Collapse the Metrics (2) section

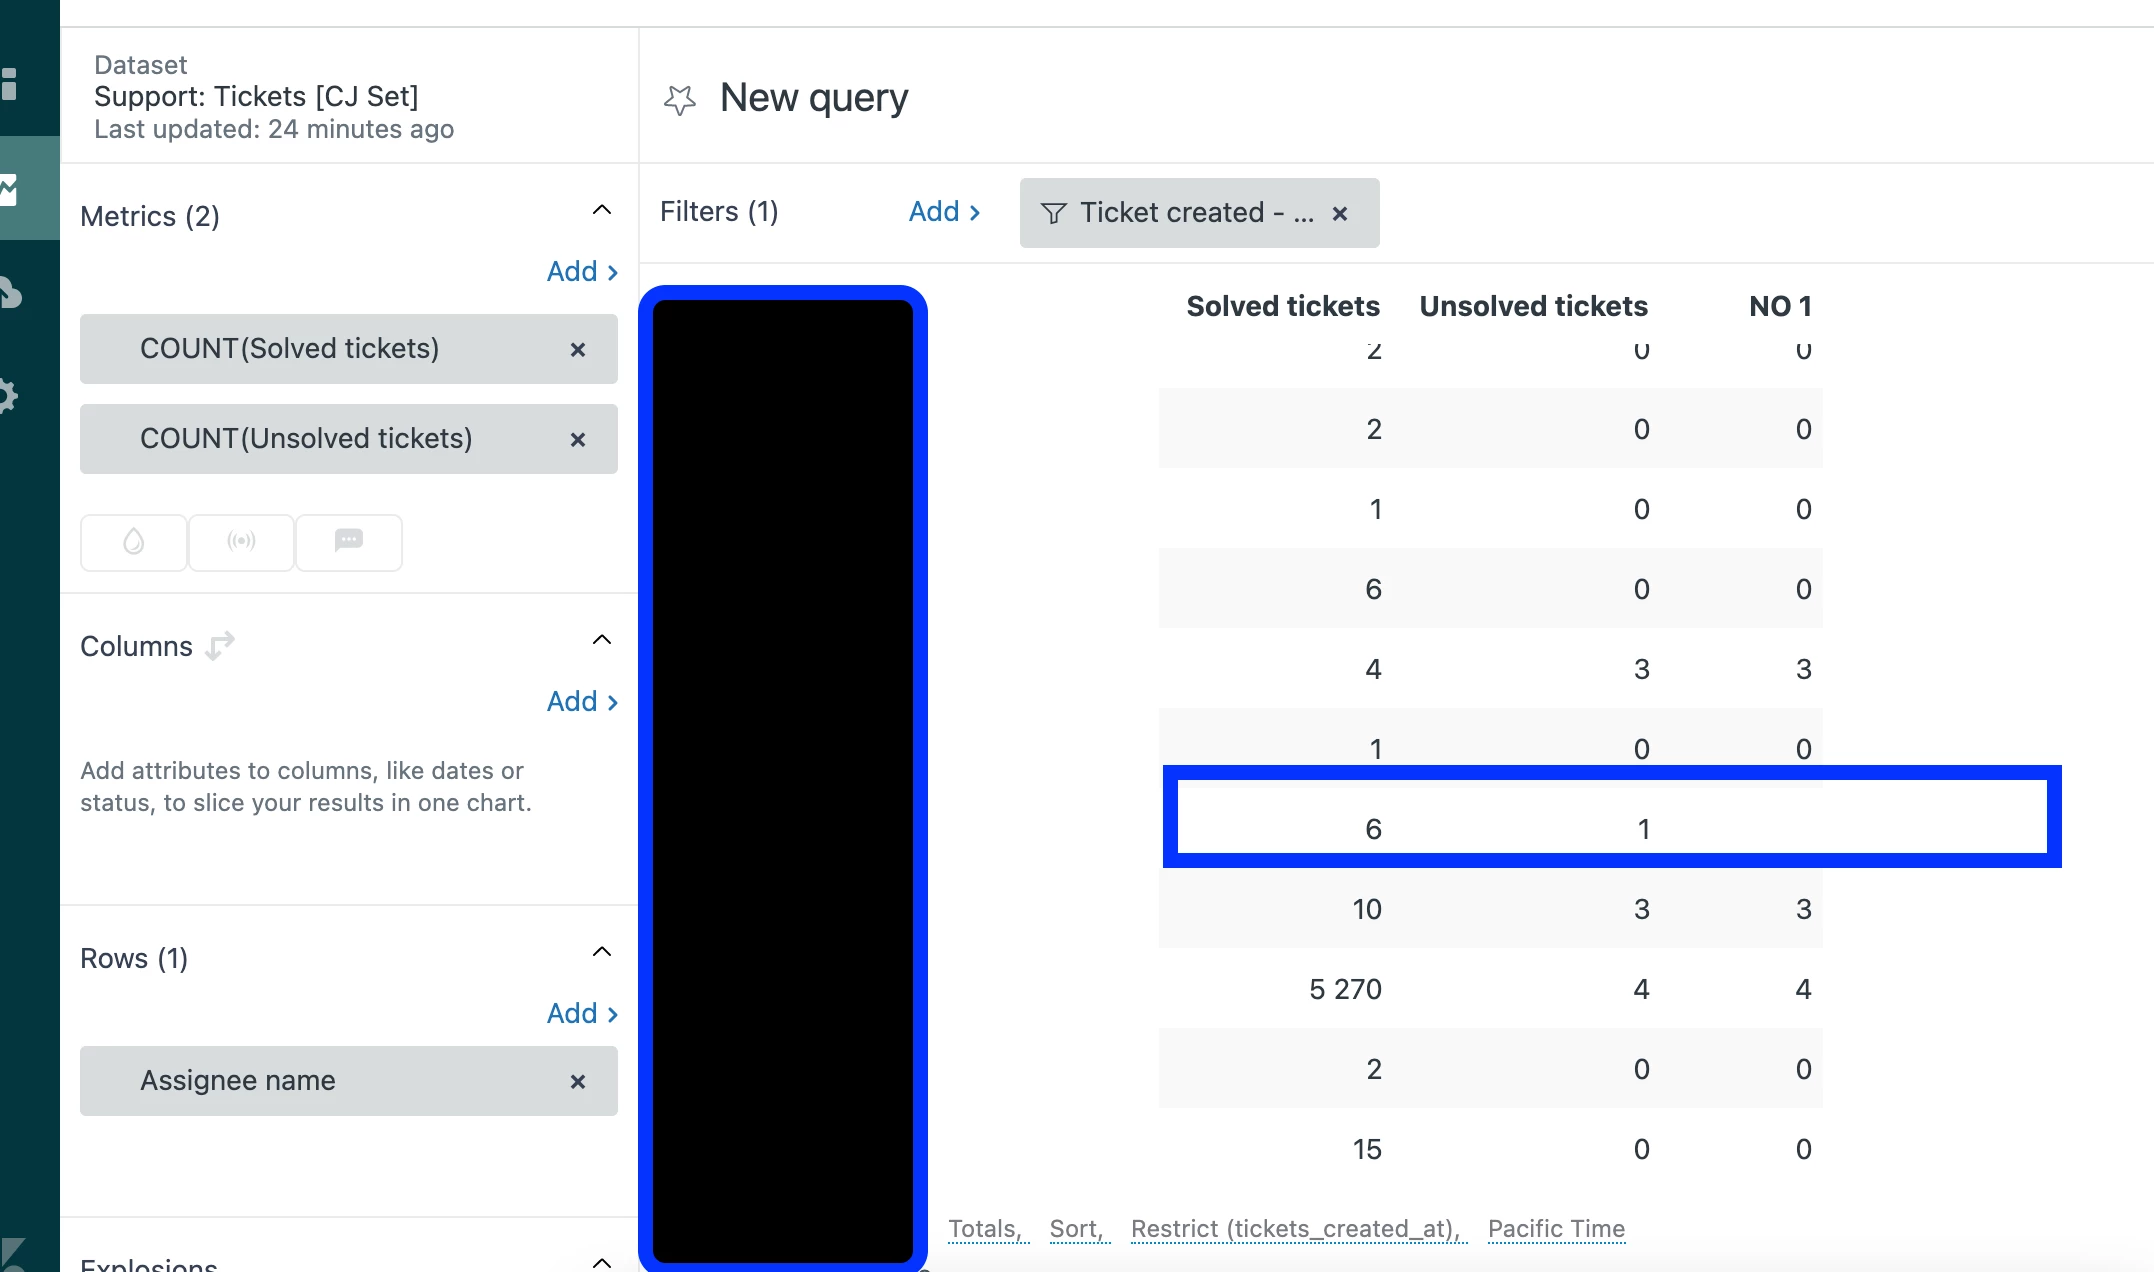tap(601, 210)
